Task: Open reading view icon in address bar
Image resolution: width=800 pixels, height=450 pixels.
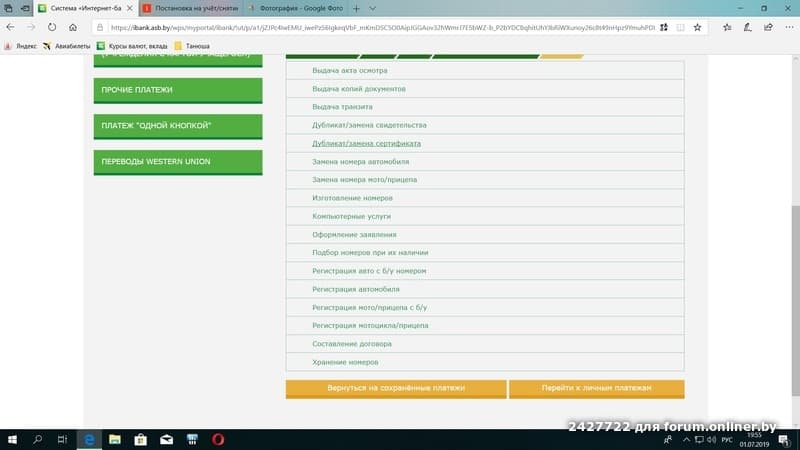Action: point(681,28)
